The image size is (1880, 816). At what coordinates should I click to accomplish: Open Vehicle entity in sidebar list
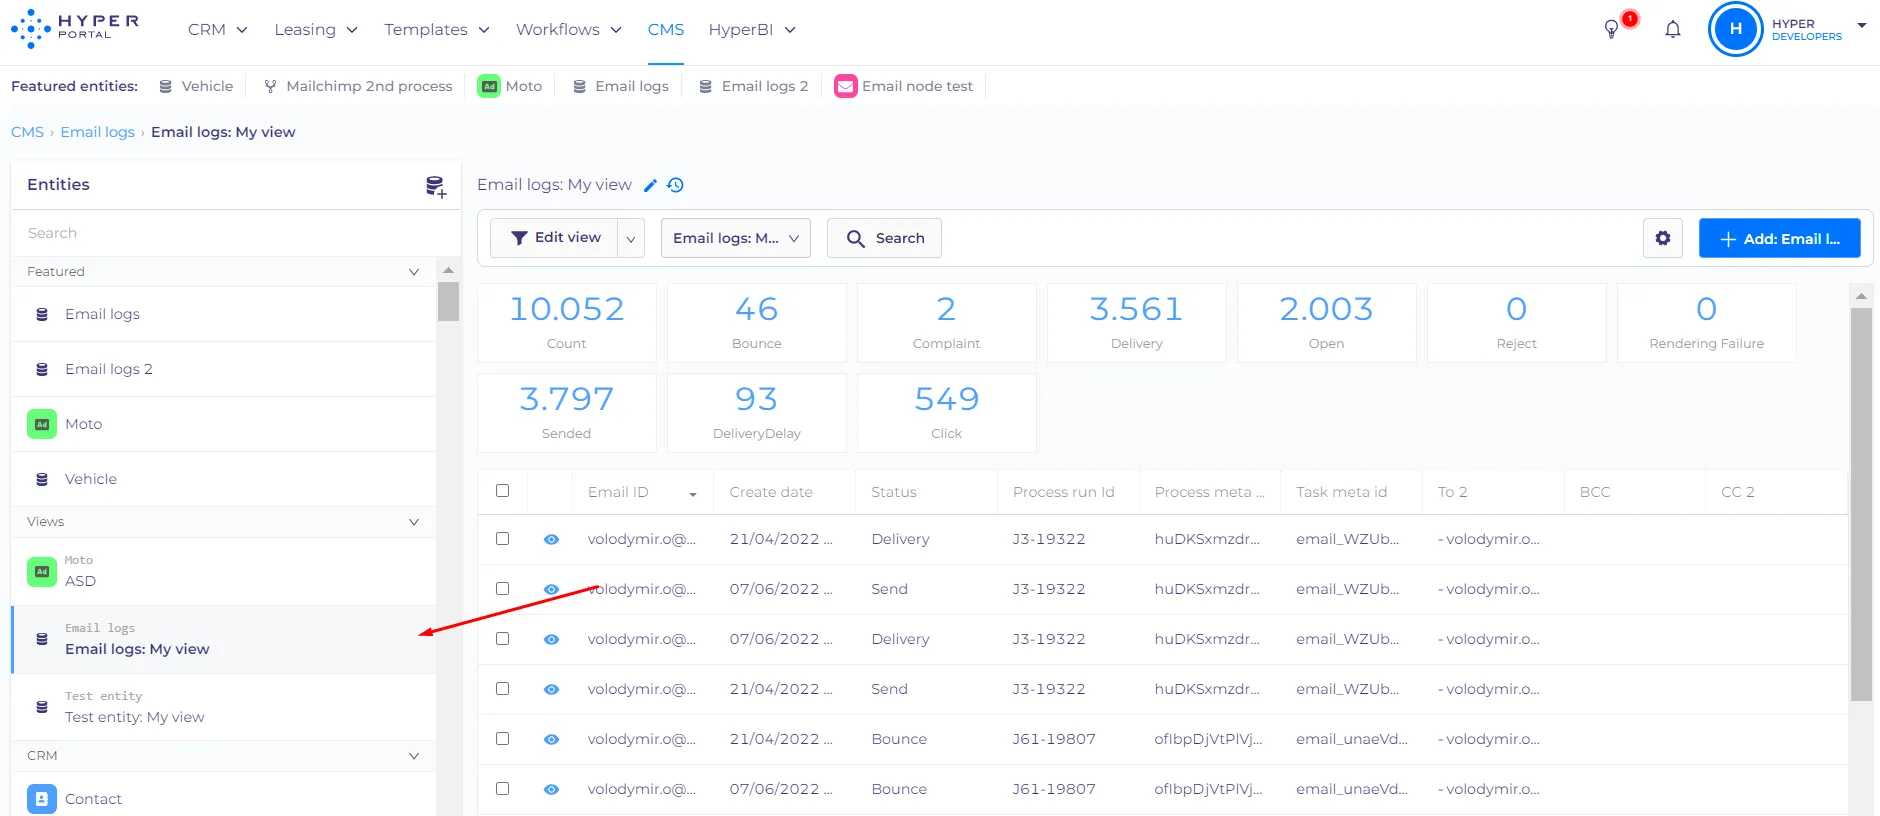point(223,479)
